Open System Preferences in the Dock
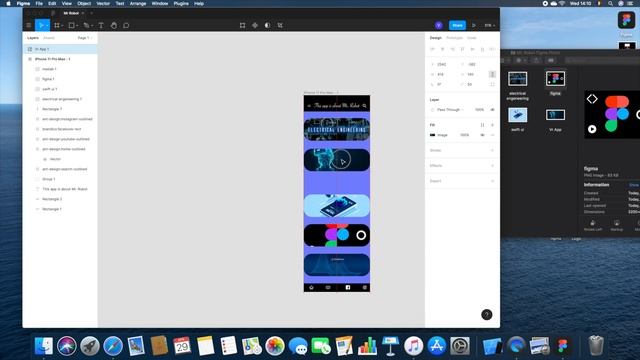The image size is (640, 360). pos(460,346)
